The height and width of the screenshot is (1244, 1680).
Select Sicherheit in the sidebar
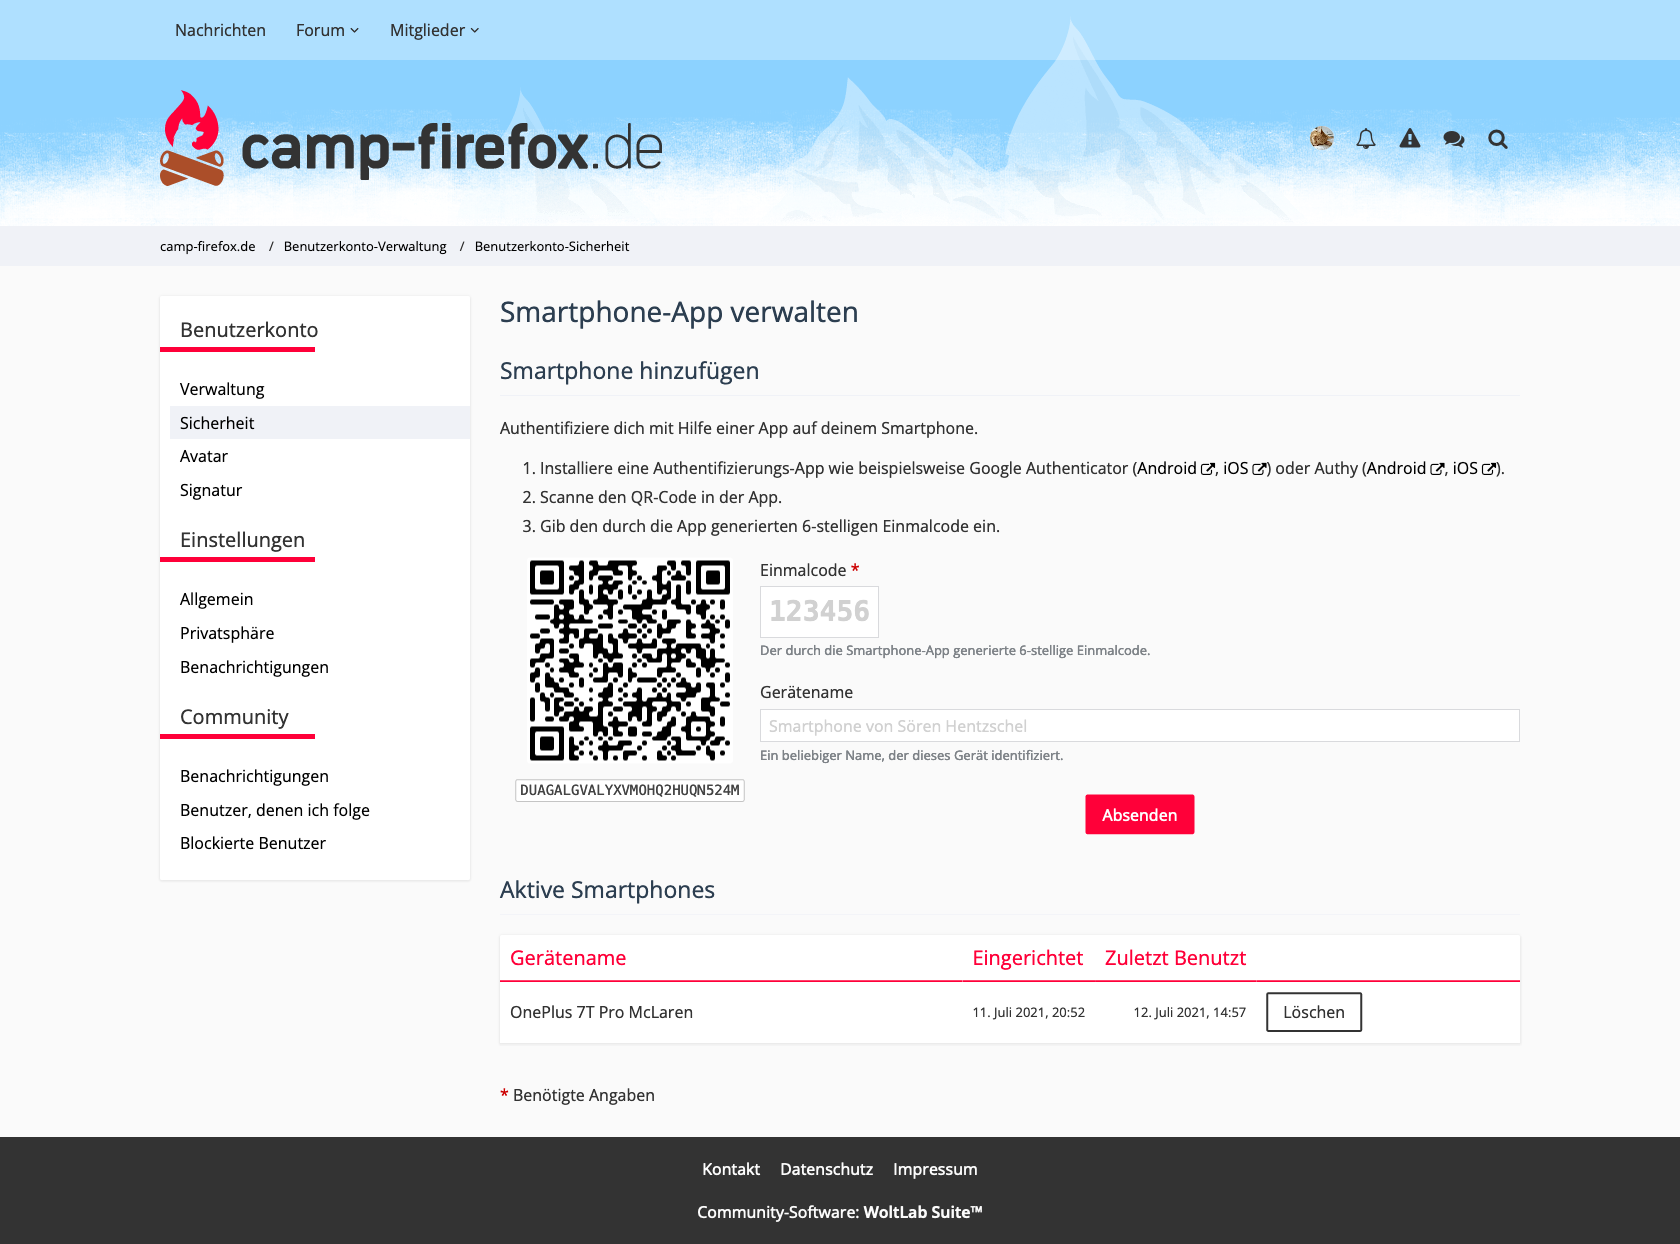coord(320,423)
